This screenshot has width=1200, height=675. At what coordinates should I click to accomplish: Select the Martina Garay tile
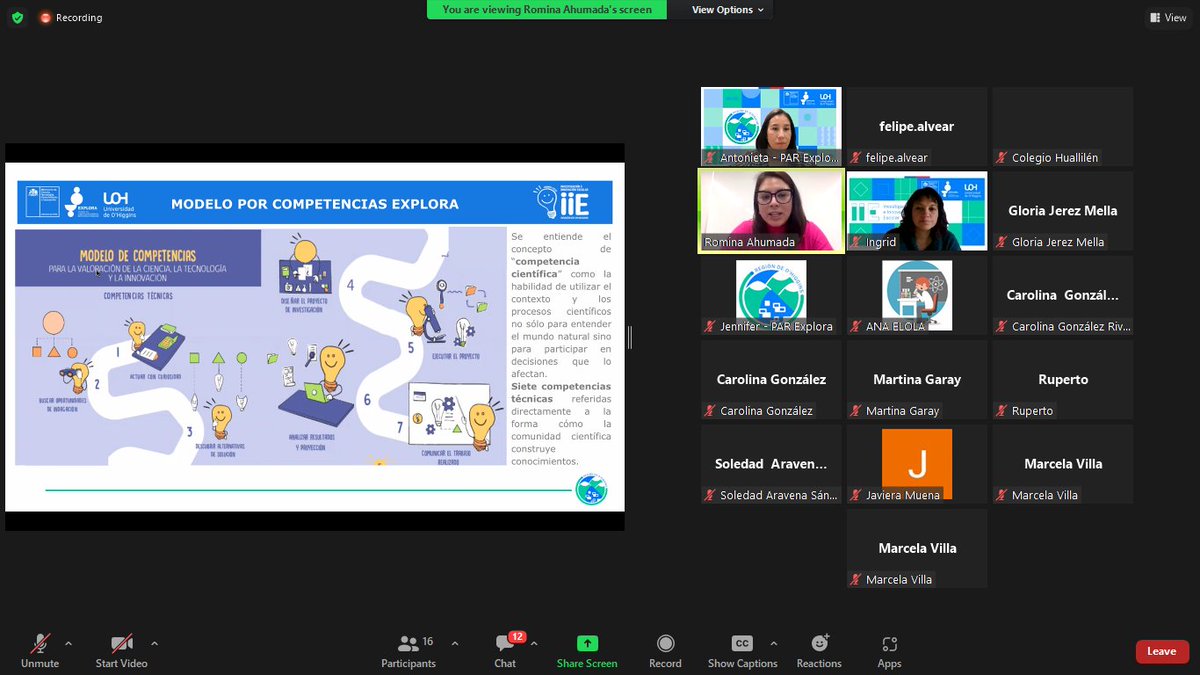[917, 380]
